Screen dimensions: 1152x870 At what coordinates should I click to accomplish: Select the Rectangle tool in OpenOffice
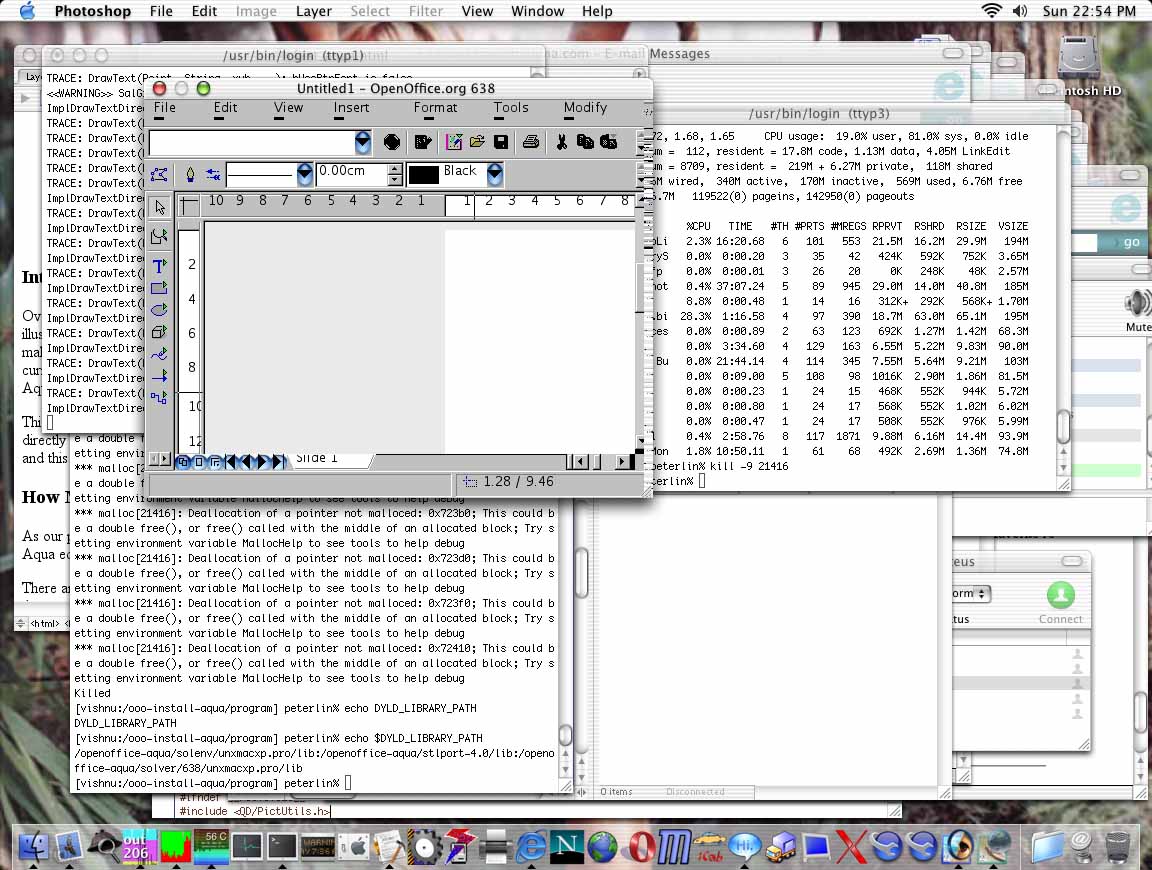point(159,288)
